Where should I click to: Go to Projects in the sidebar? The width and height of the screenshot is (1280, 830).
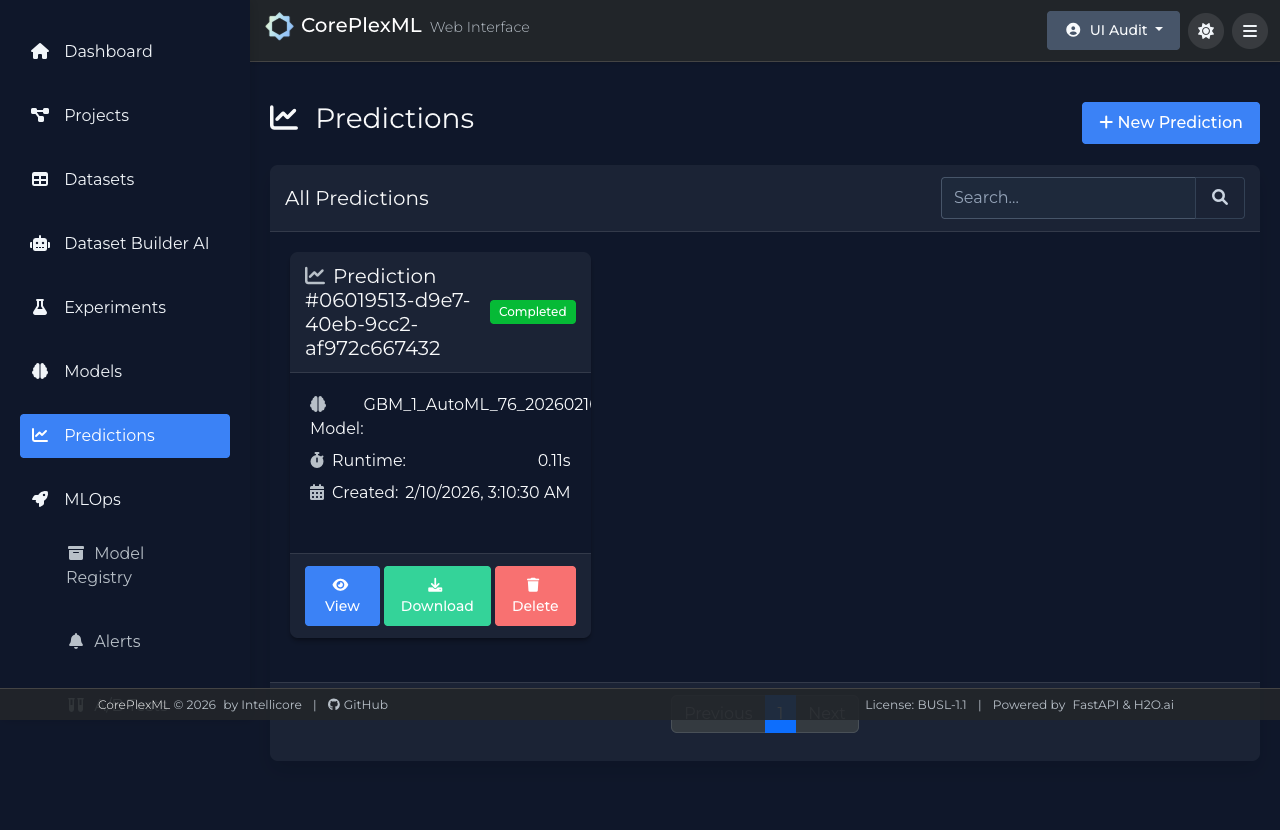tap(96, 115)
